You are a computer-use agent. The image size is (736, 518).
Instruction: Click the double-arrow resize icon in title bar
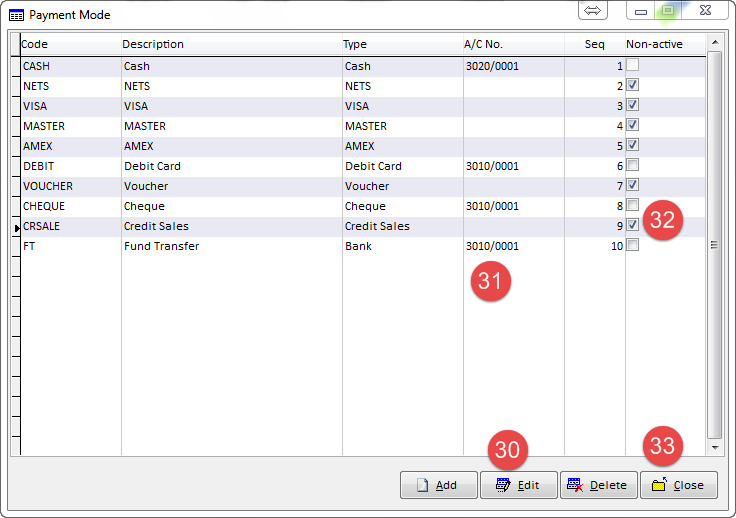[x=593, y=10]
